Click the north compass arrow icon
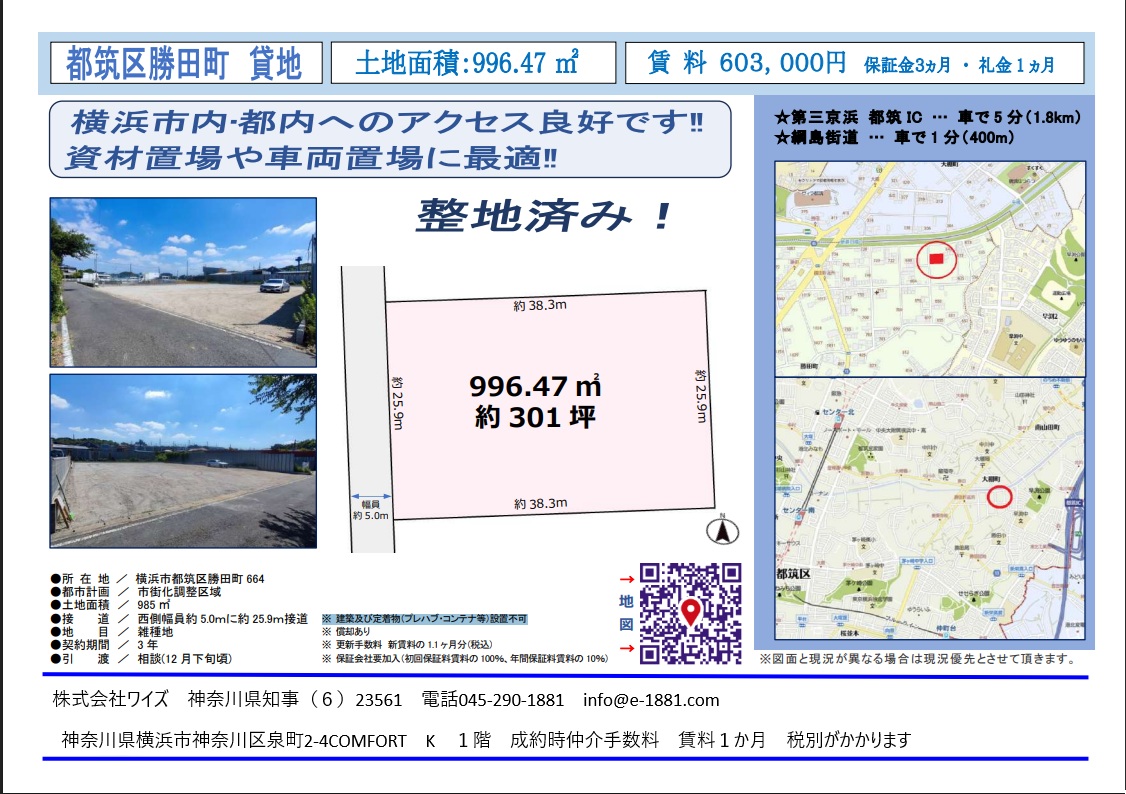This screenshot has width=1126, height=794. [x=723, y=532]
